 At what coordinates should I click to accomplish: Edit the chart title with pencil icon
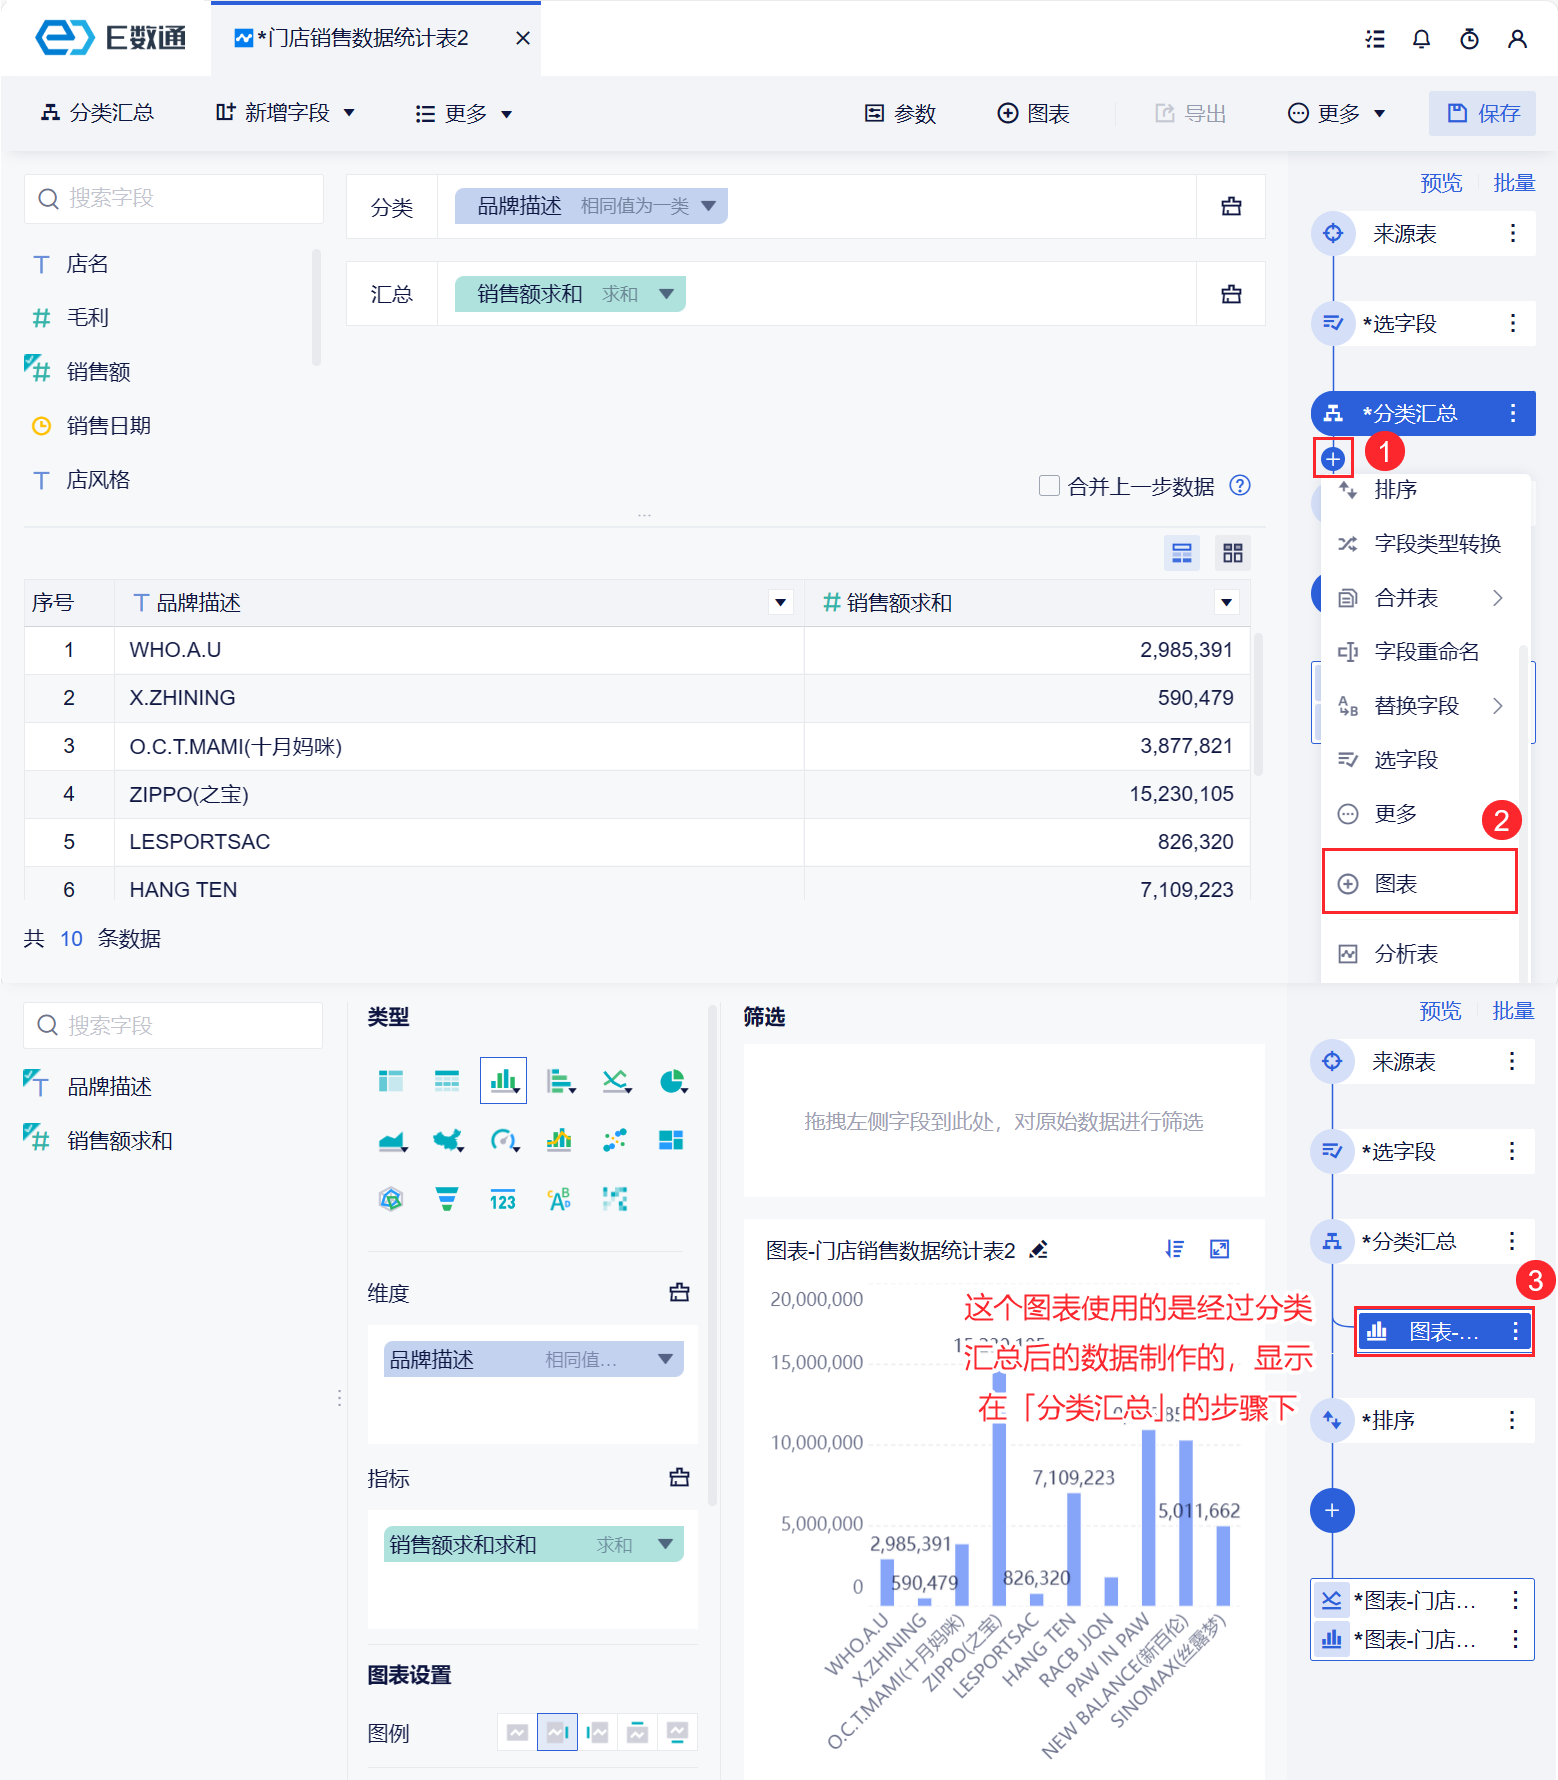pyautogui.click(x=1039, y=1250)
